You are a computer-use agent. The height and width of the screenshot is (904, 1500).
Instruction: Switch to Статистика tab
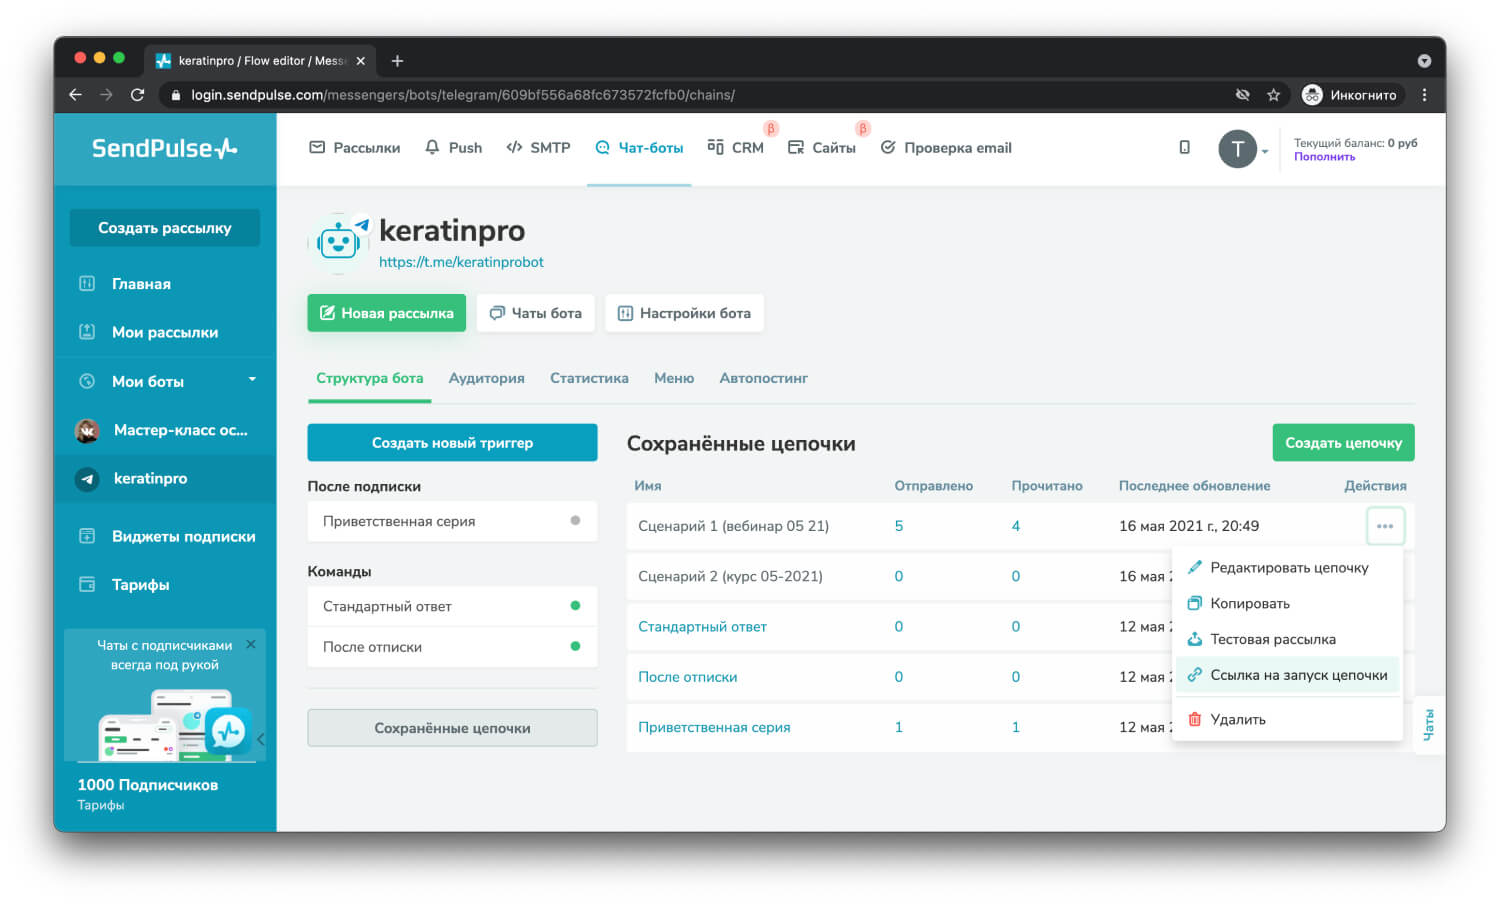pyautogui.click(x=589, y=378)
